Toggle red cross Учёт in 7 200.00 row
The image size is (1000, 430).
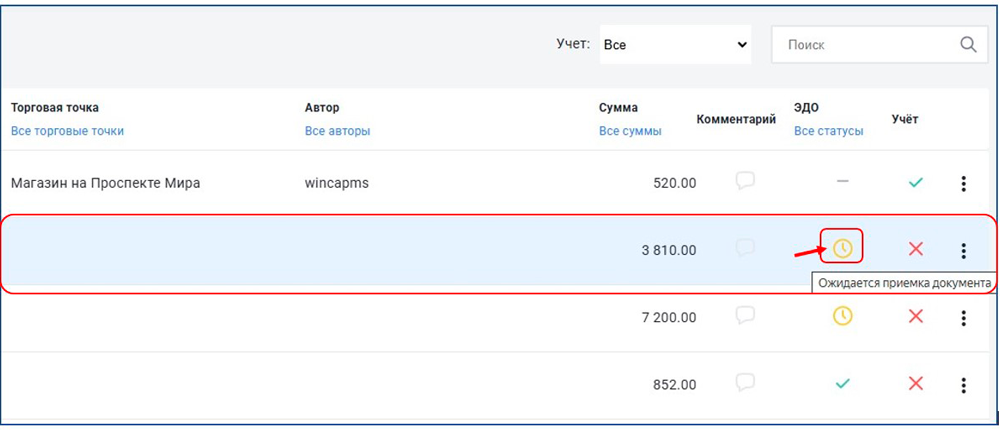click(915, 316)
